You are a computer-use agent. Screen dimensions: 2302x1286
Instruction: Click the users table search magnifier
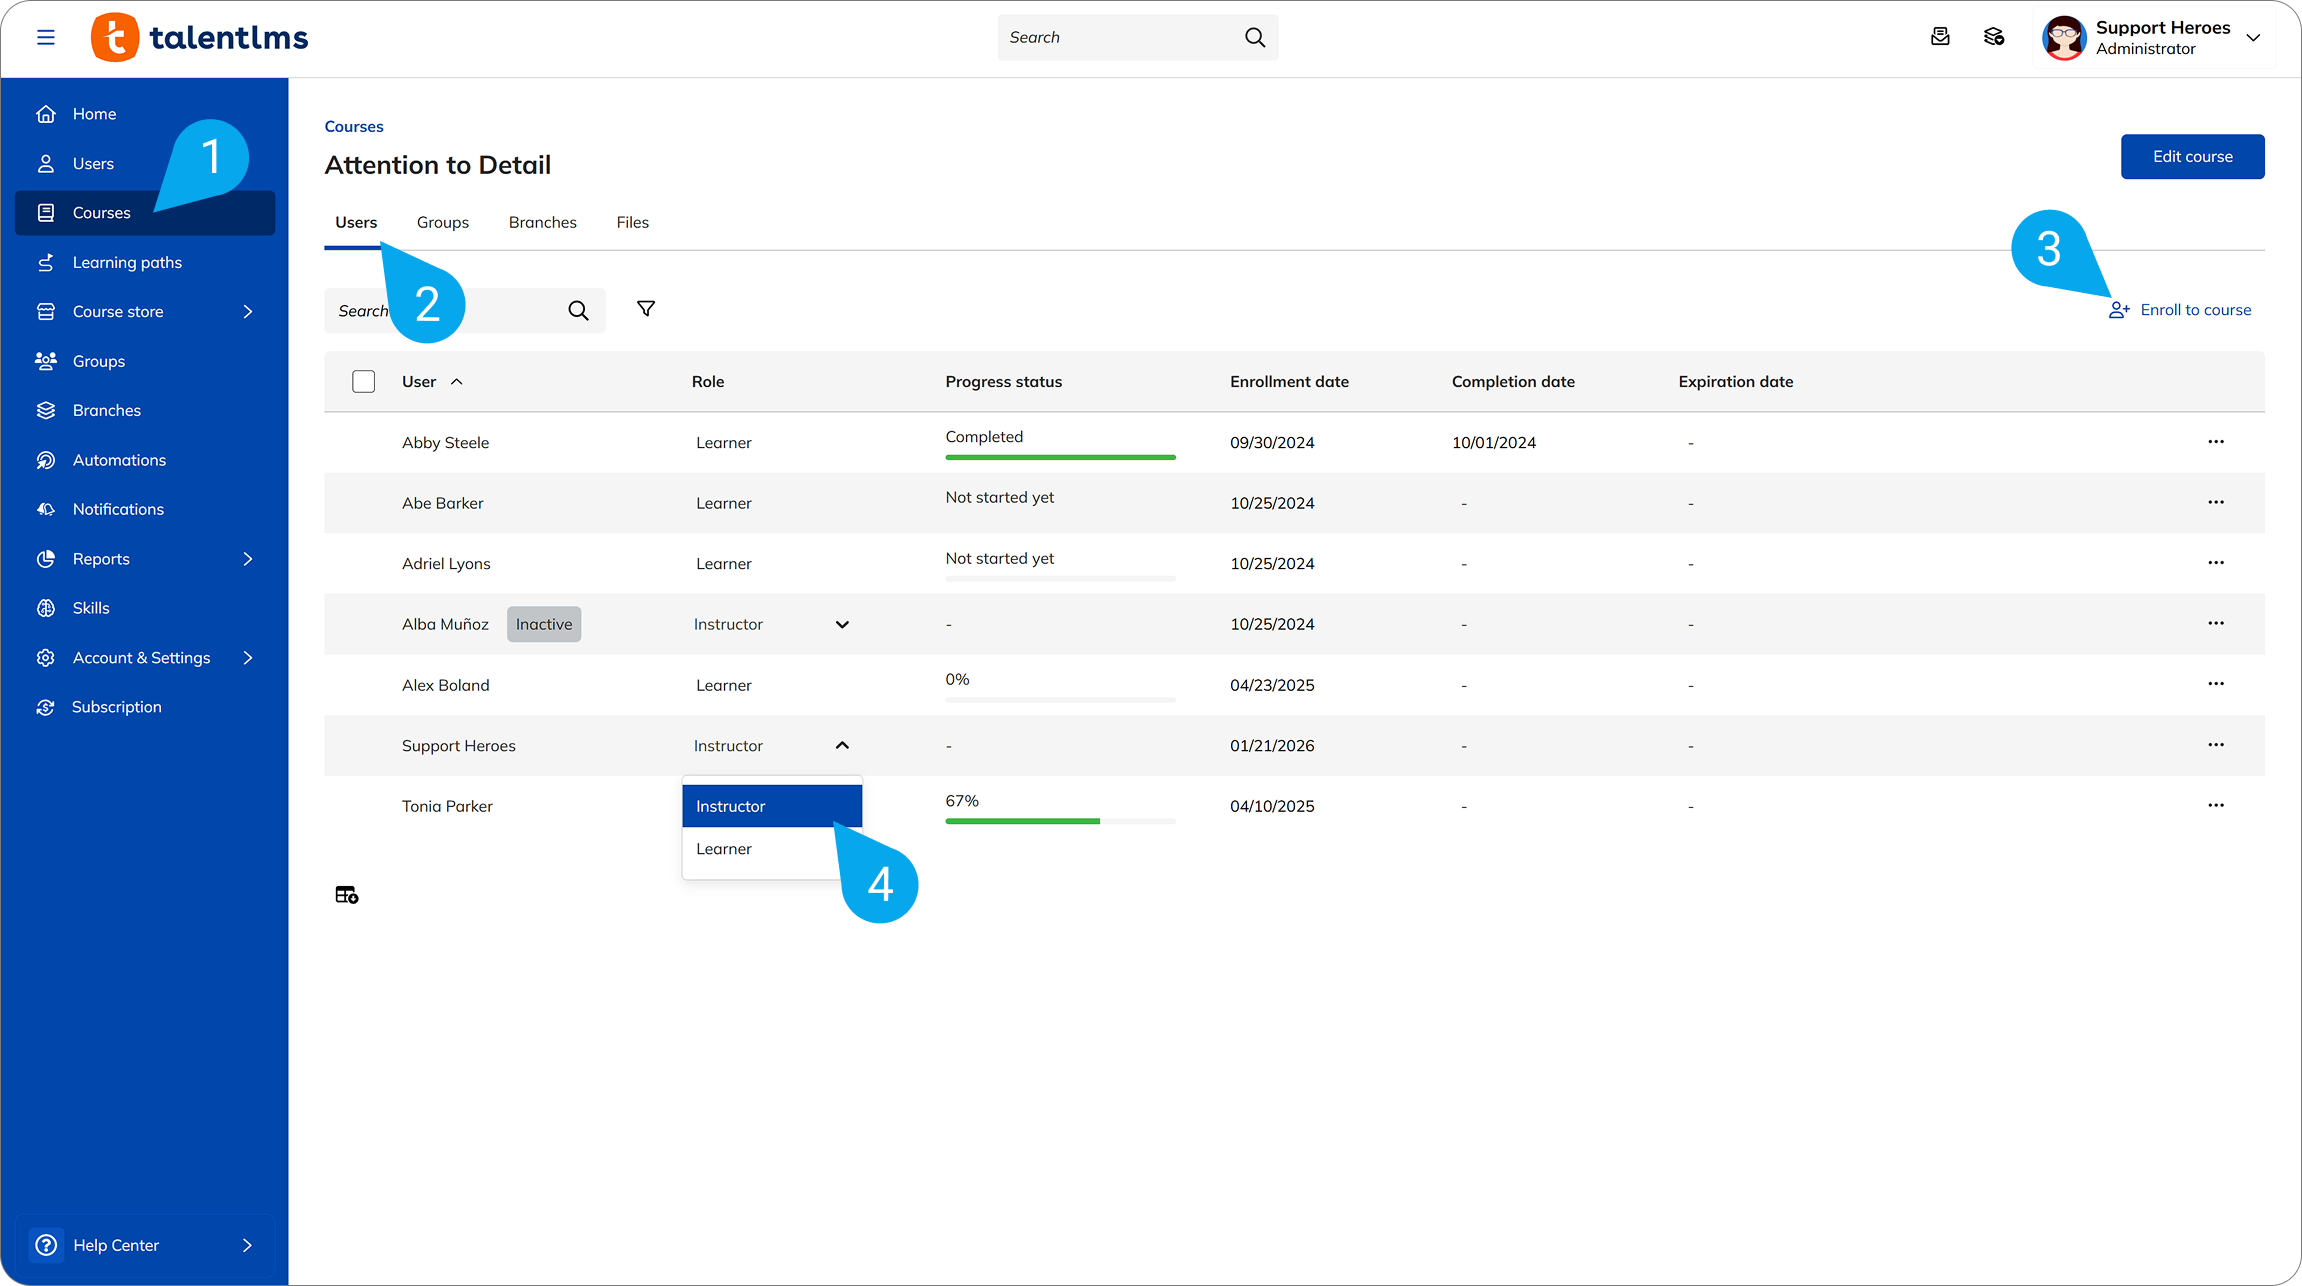coord(578,311)
